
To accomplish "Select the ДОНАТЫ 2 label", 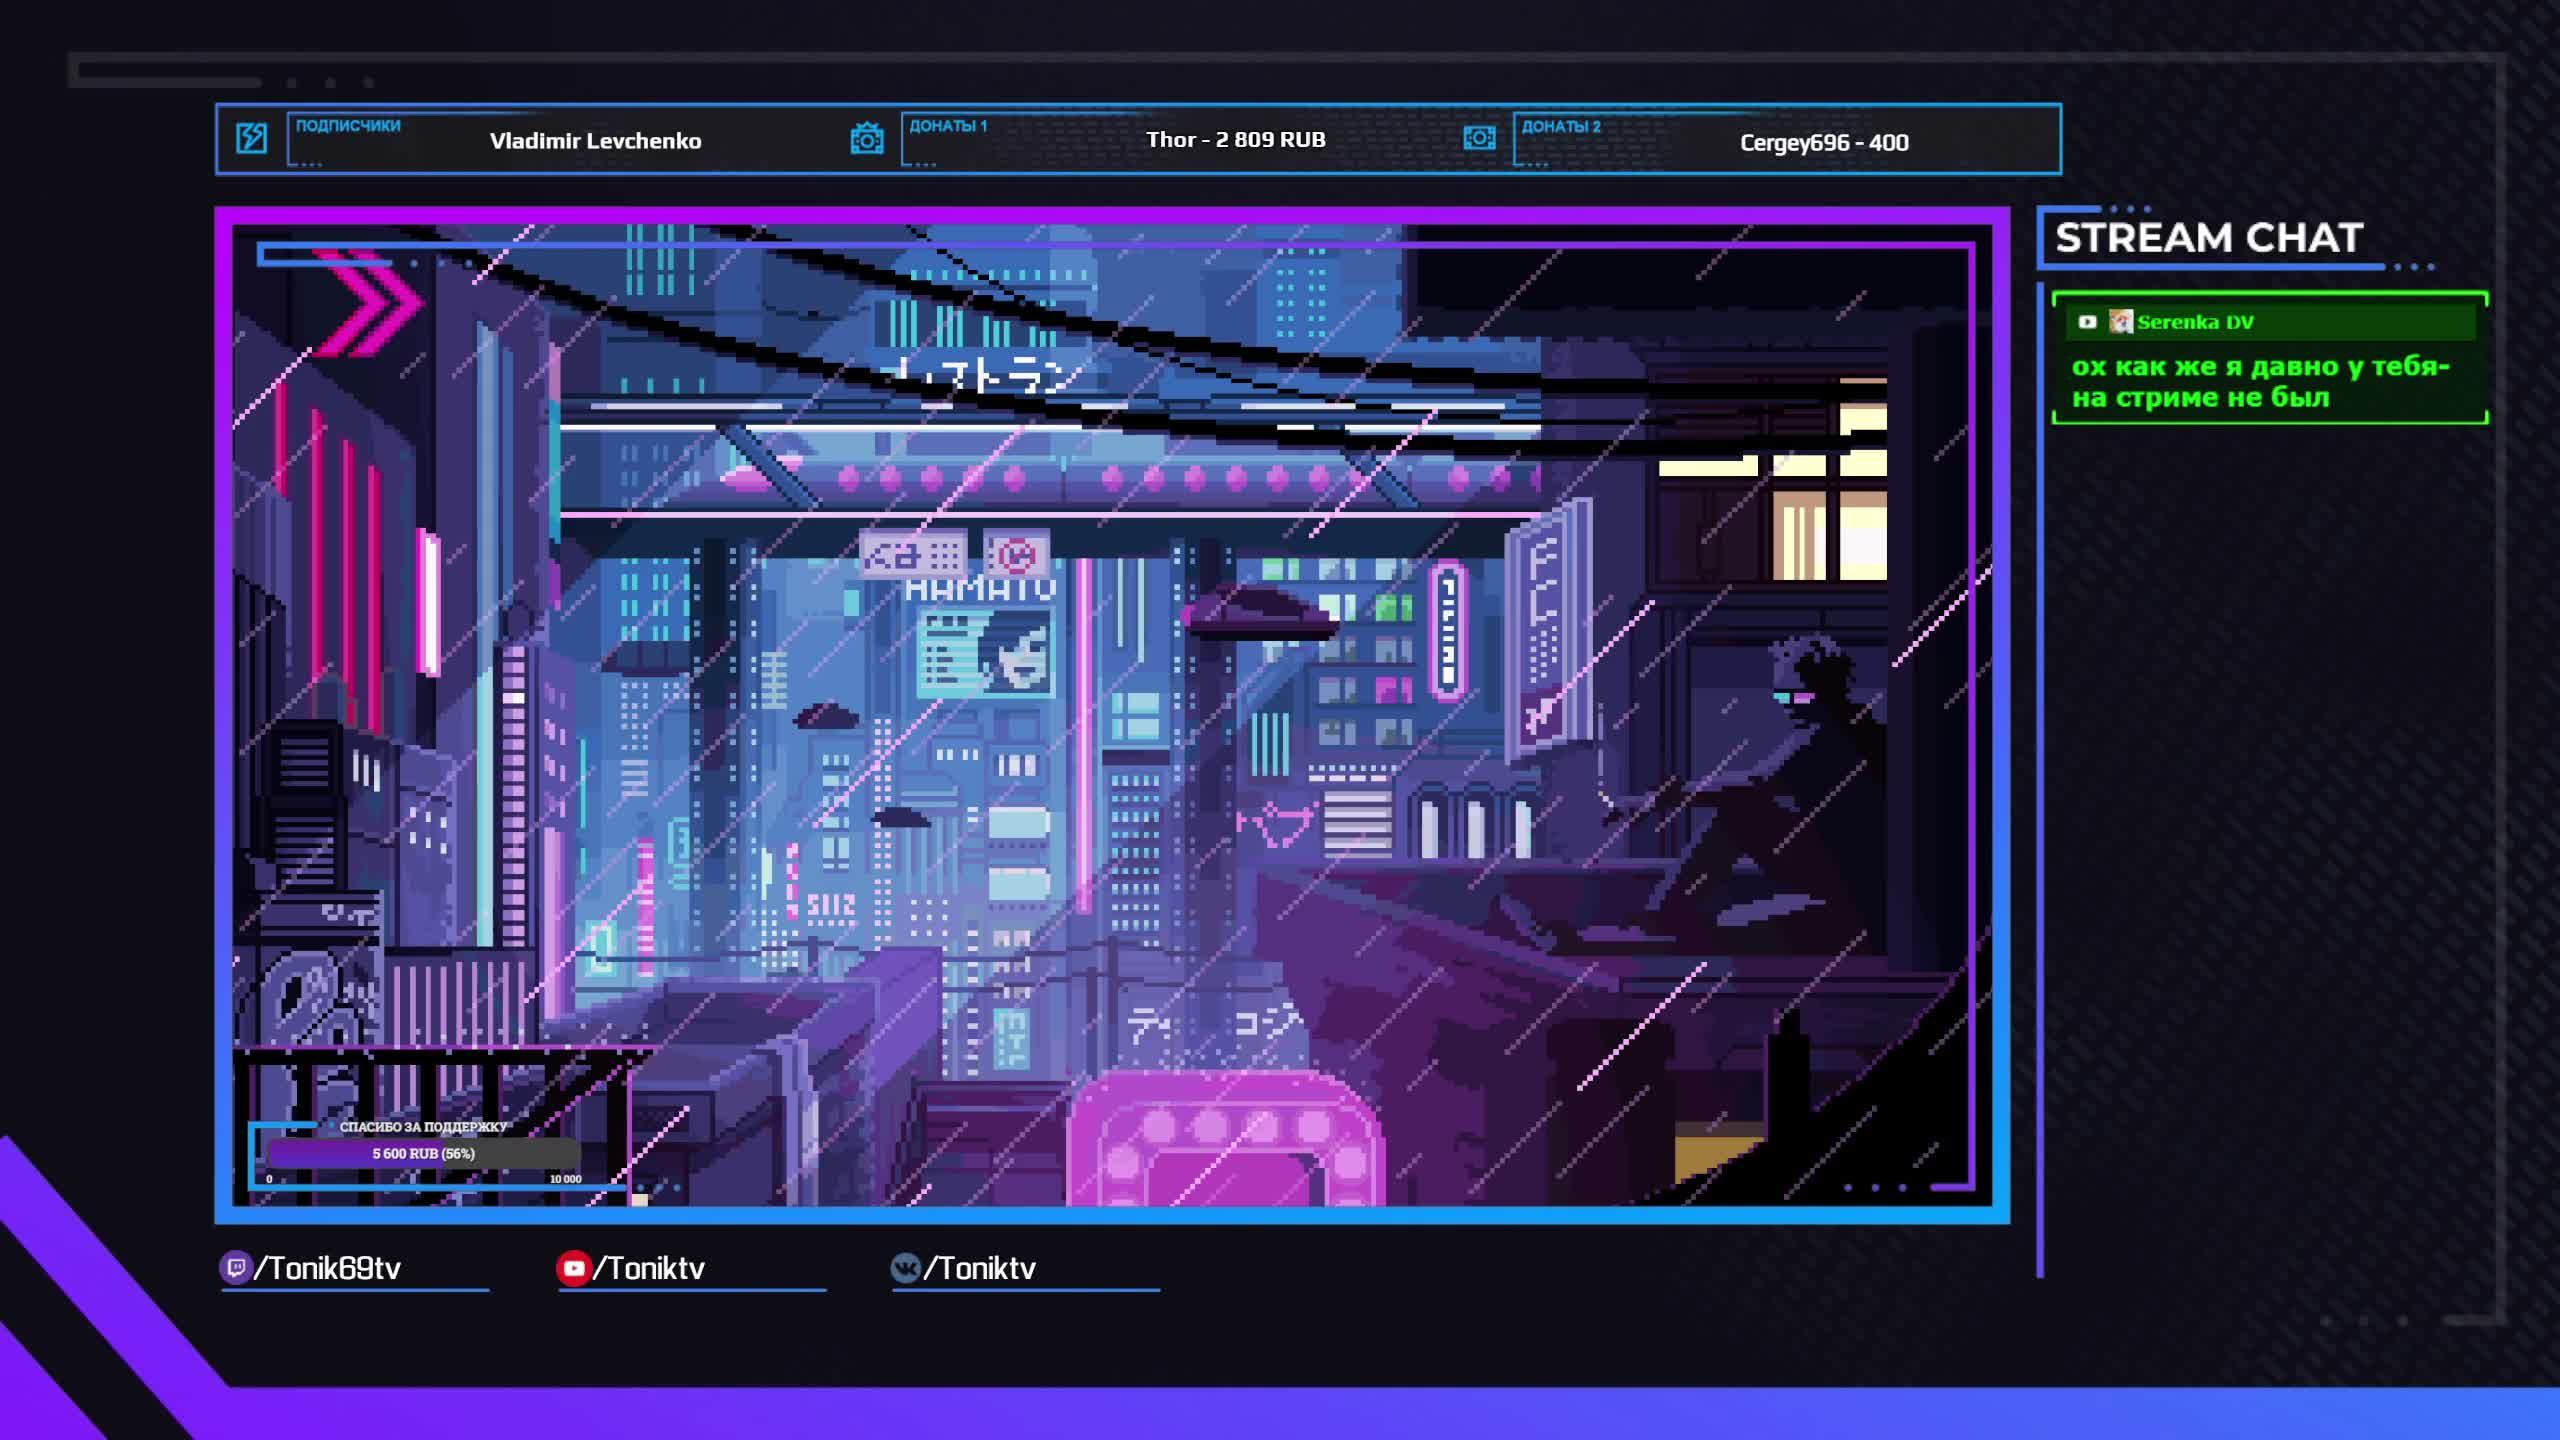I will [1560, 126].
